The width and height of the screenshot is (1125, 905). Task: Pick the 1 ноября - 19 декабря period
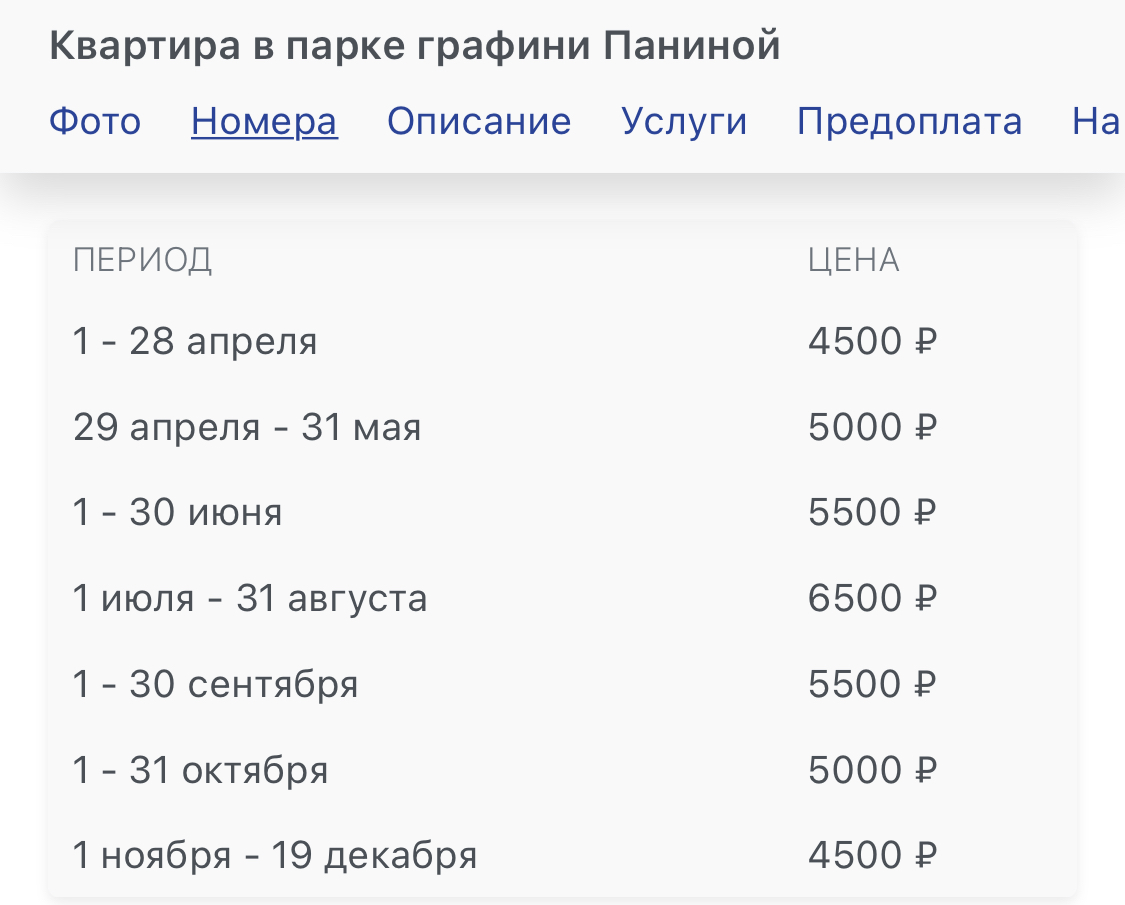275,856
